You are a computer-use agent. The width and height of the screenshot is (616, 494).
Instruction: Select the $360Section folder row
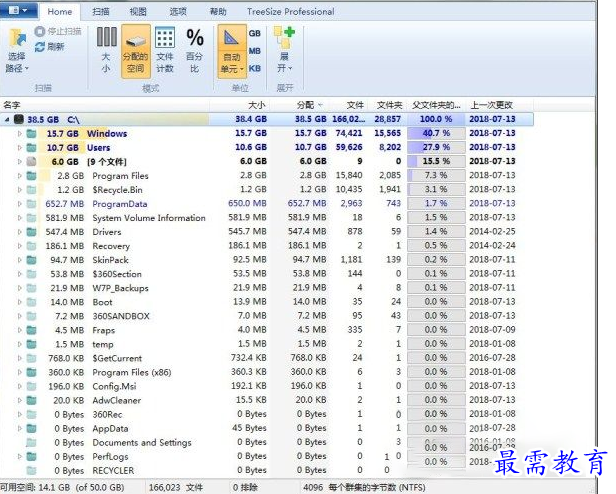point(267,274)
